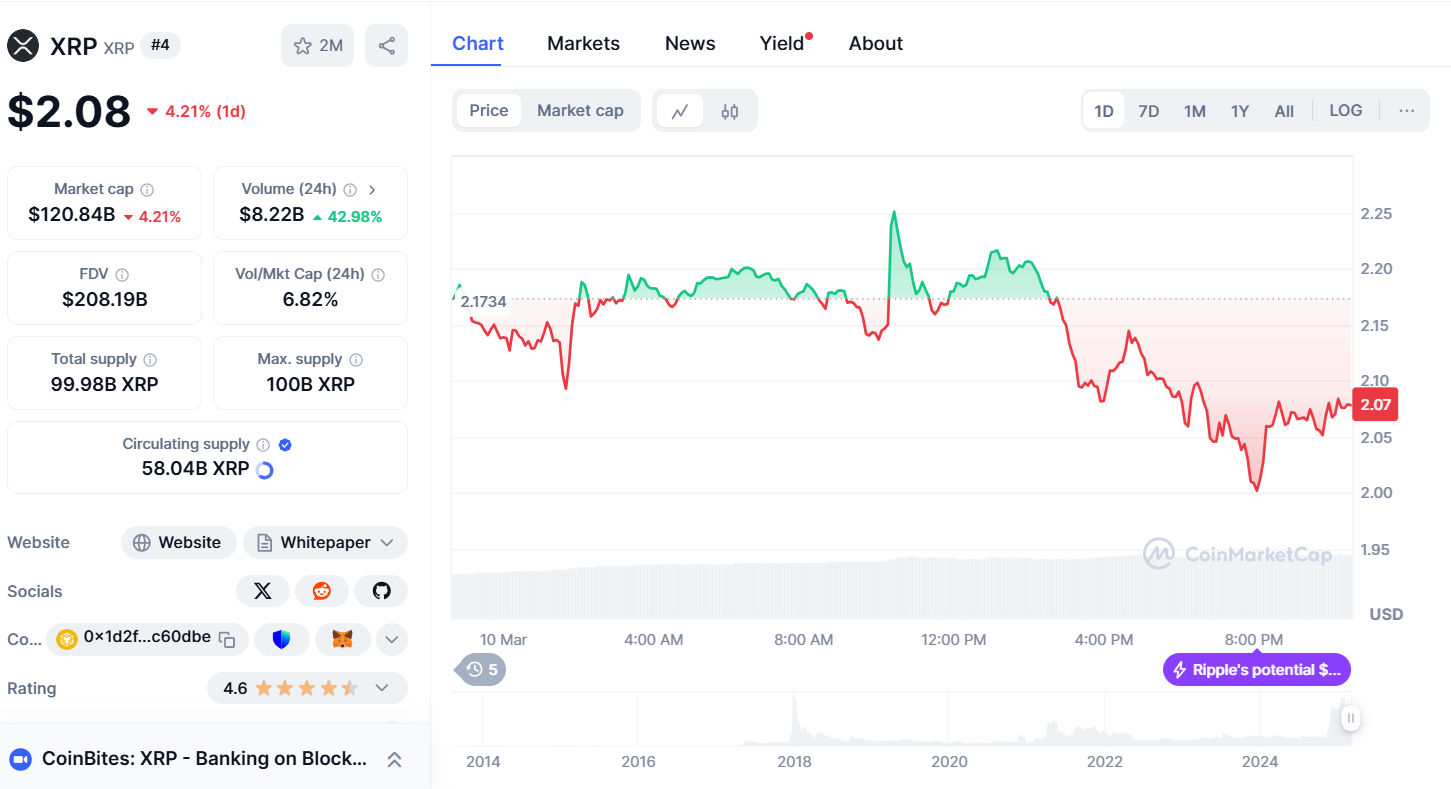Click FDV info icon
Screen dimensions: 1451x789
[x=122, y=274]
